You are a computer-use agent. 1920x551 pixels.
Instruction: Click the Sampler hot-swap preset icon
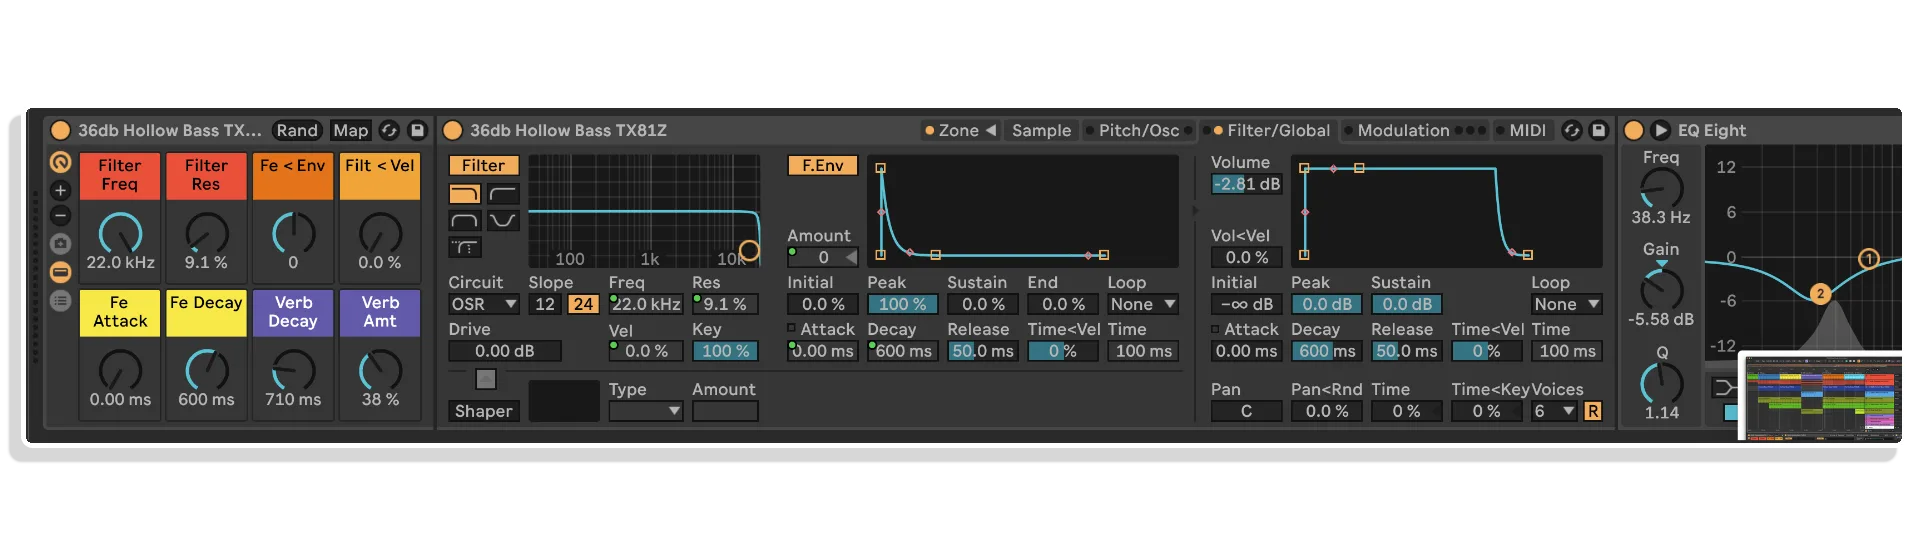[1572, 130]
